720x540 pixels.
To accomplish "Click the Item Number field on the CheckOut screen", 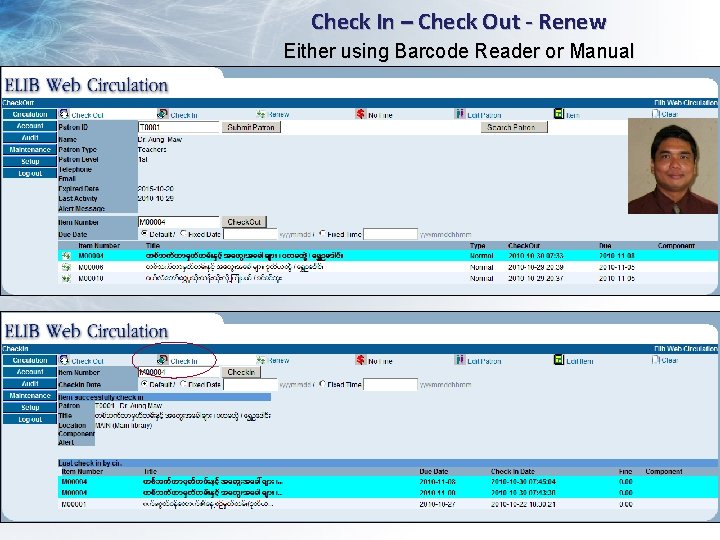I will tap(179, 222).
